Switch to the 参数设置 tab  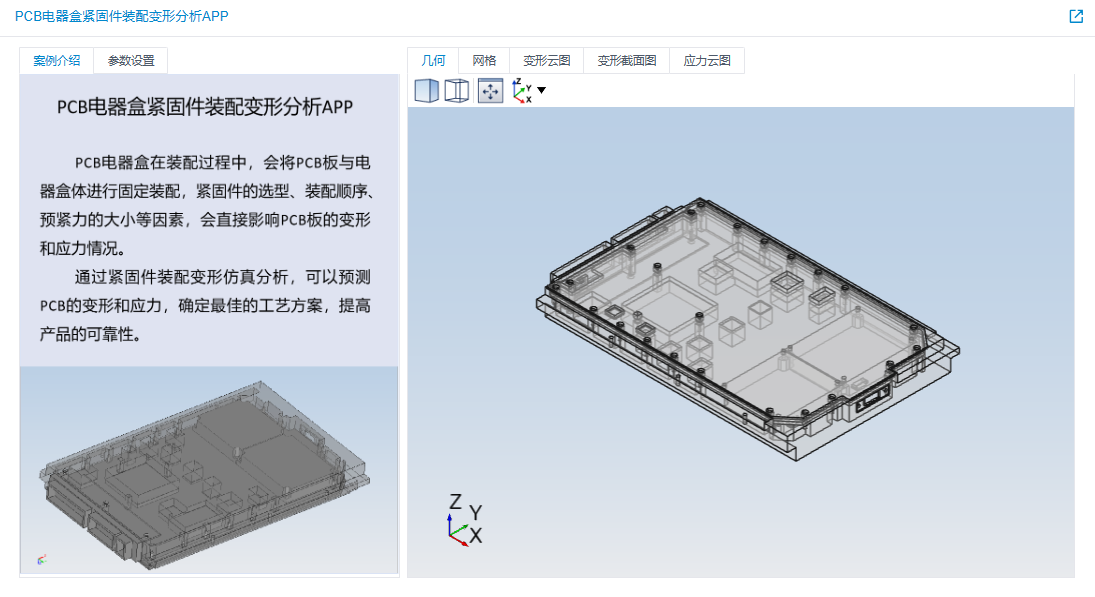131,61
